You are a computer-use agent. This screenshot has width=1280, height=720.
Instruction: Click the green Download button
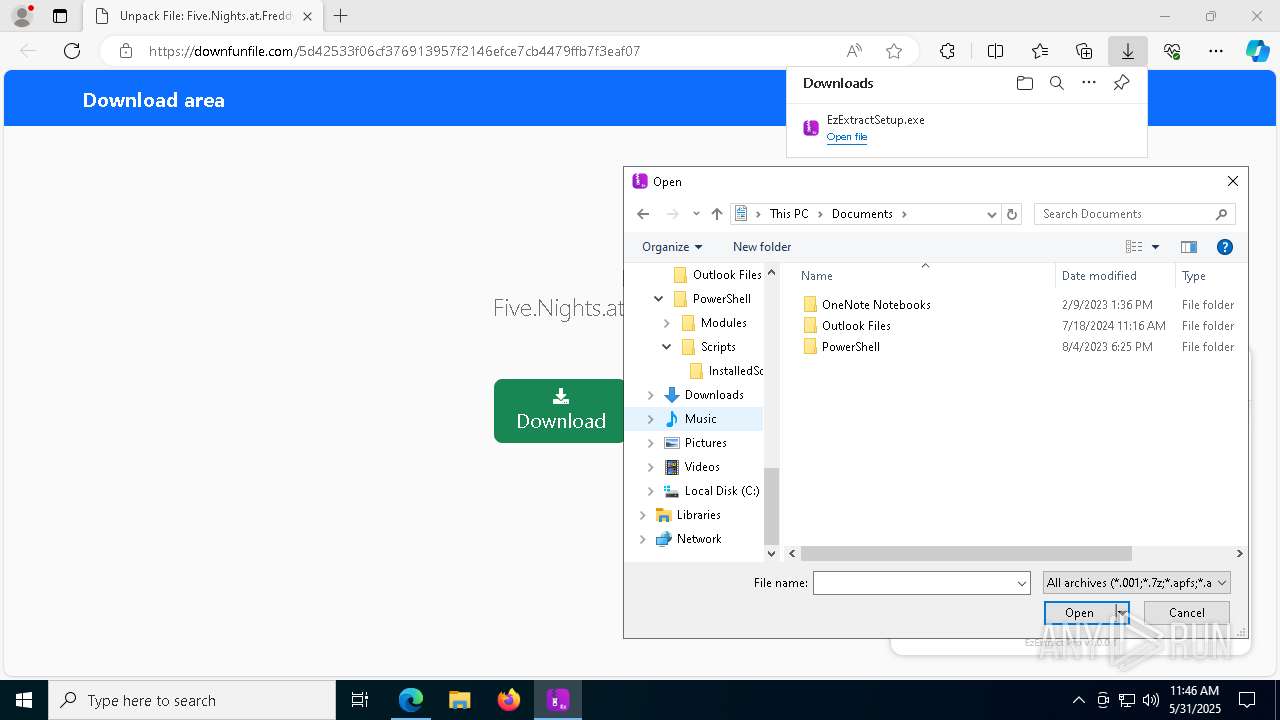coord(560,411)
